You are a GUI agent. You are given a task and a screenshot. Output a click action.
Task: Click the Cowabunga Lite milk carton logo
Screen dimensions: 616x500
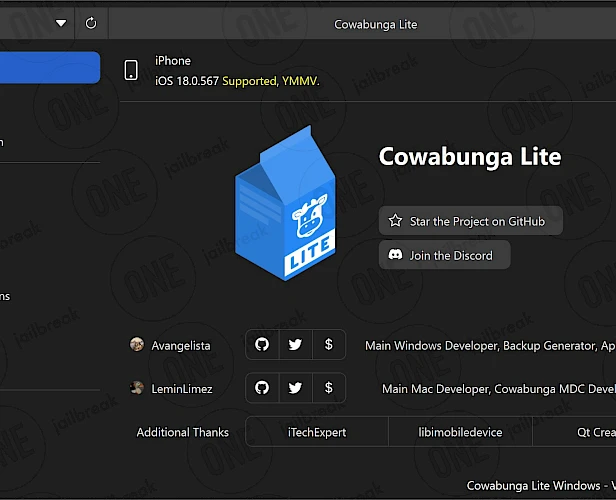click(285, 203)
